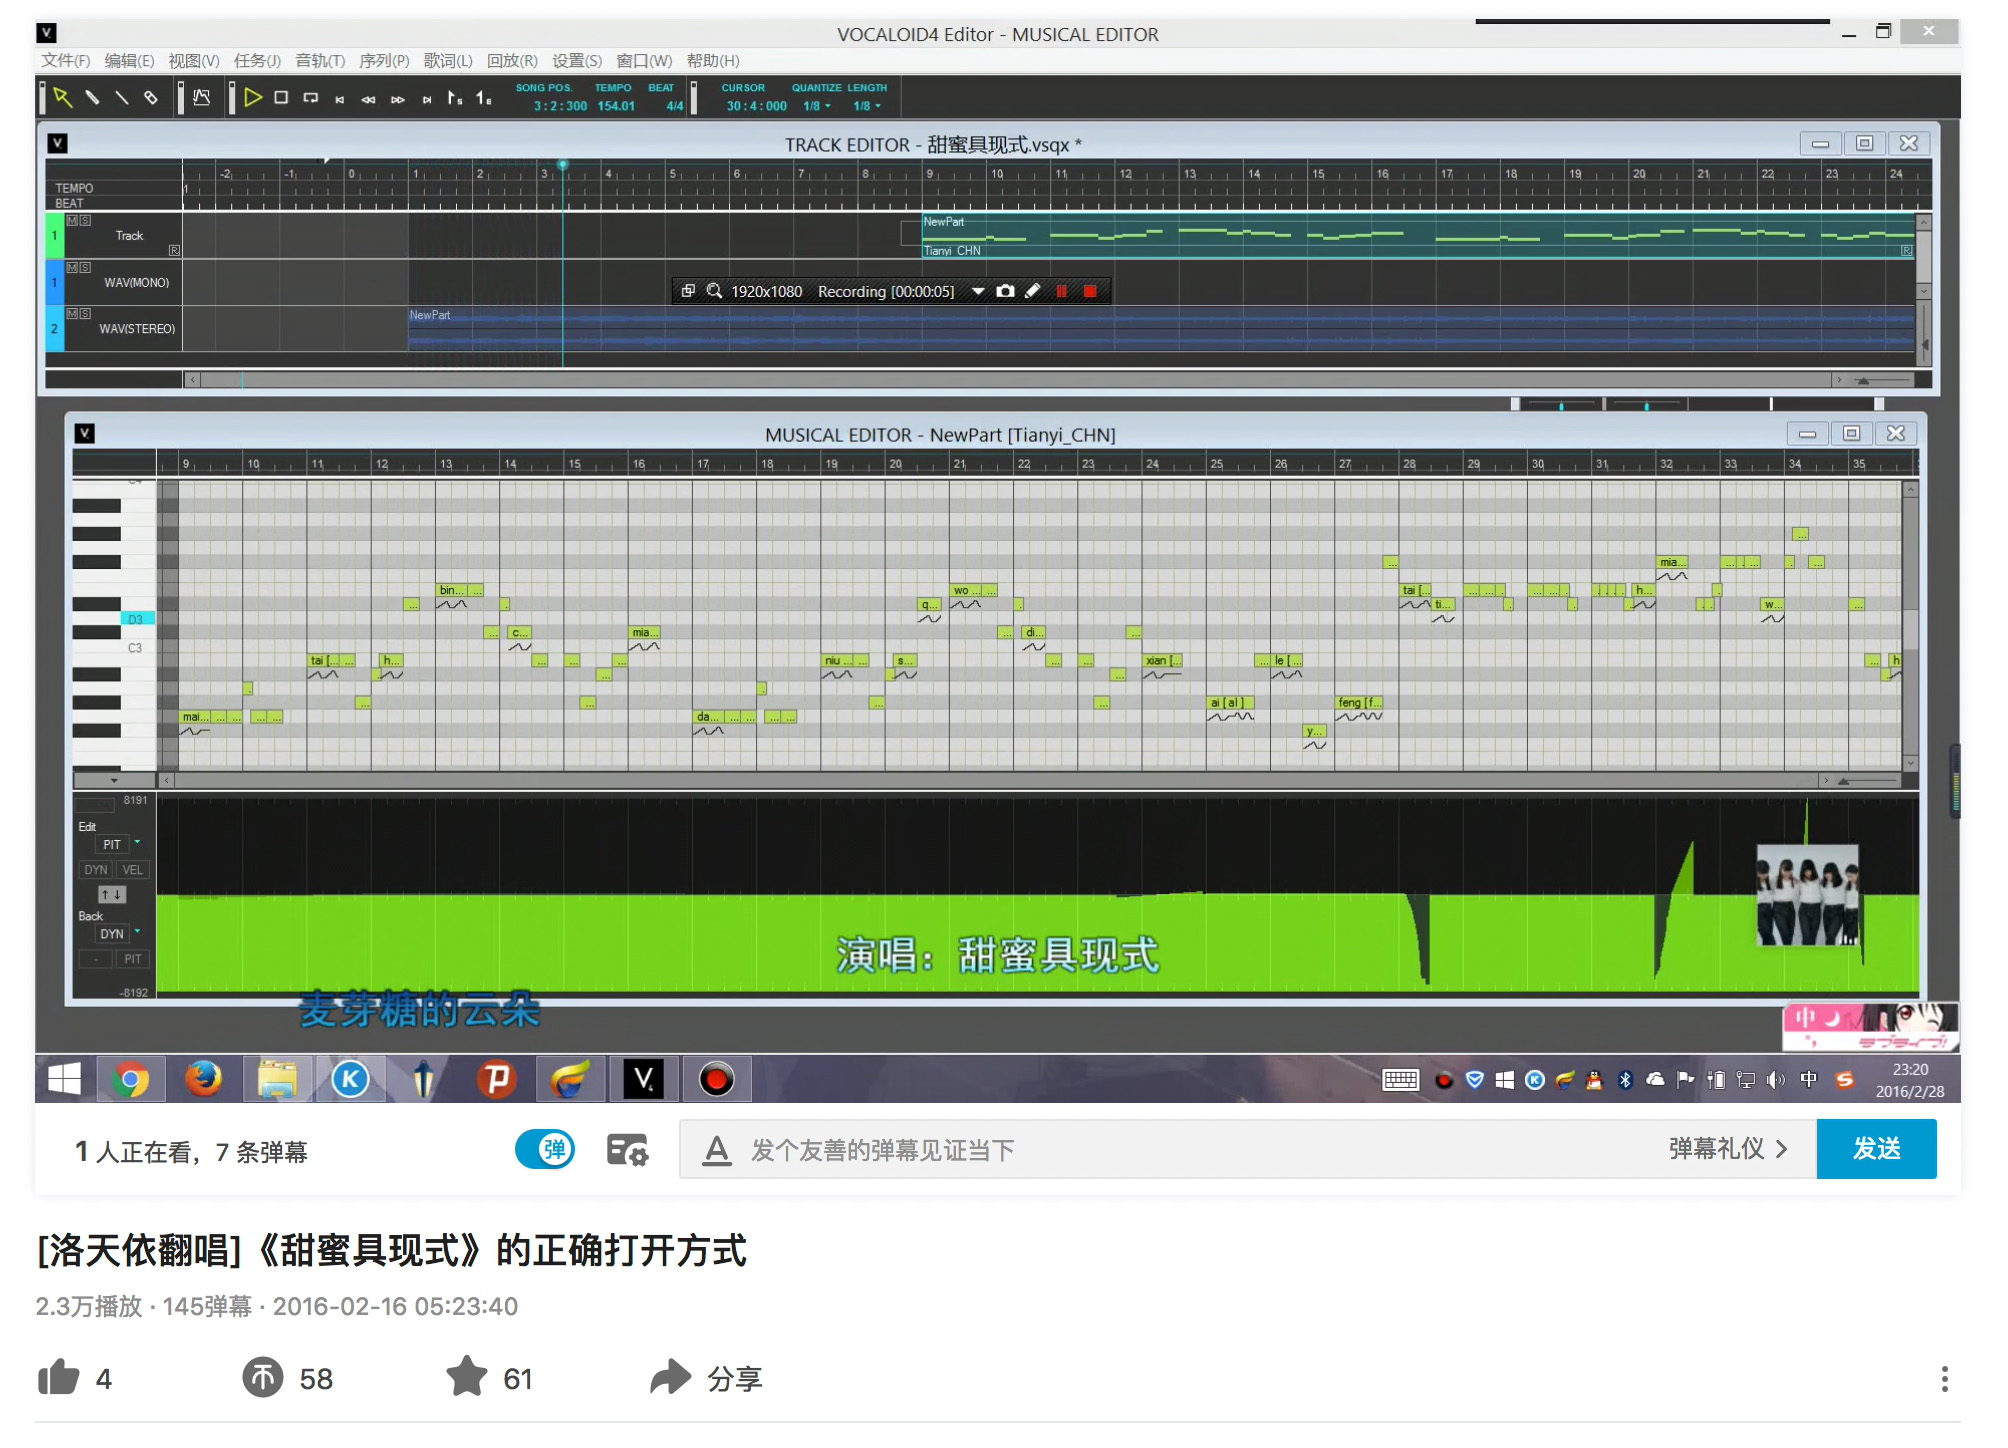The width and height of the screenshot is (2008, 1448).
Task: Click the coin donation icon
Action: [263, 1378]
